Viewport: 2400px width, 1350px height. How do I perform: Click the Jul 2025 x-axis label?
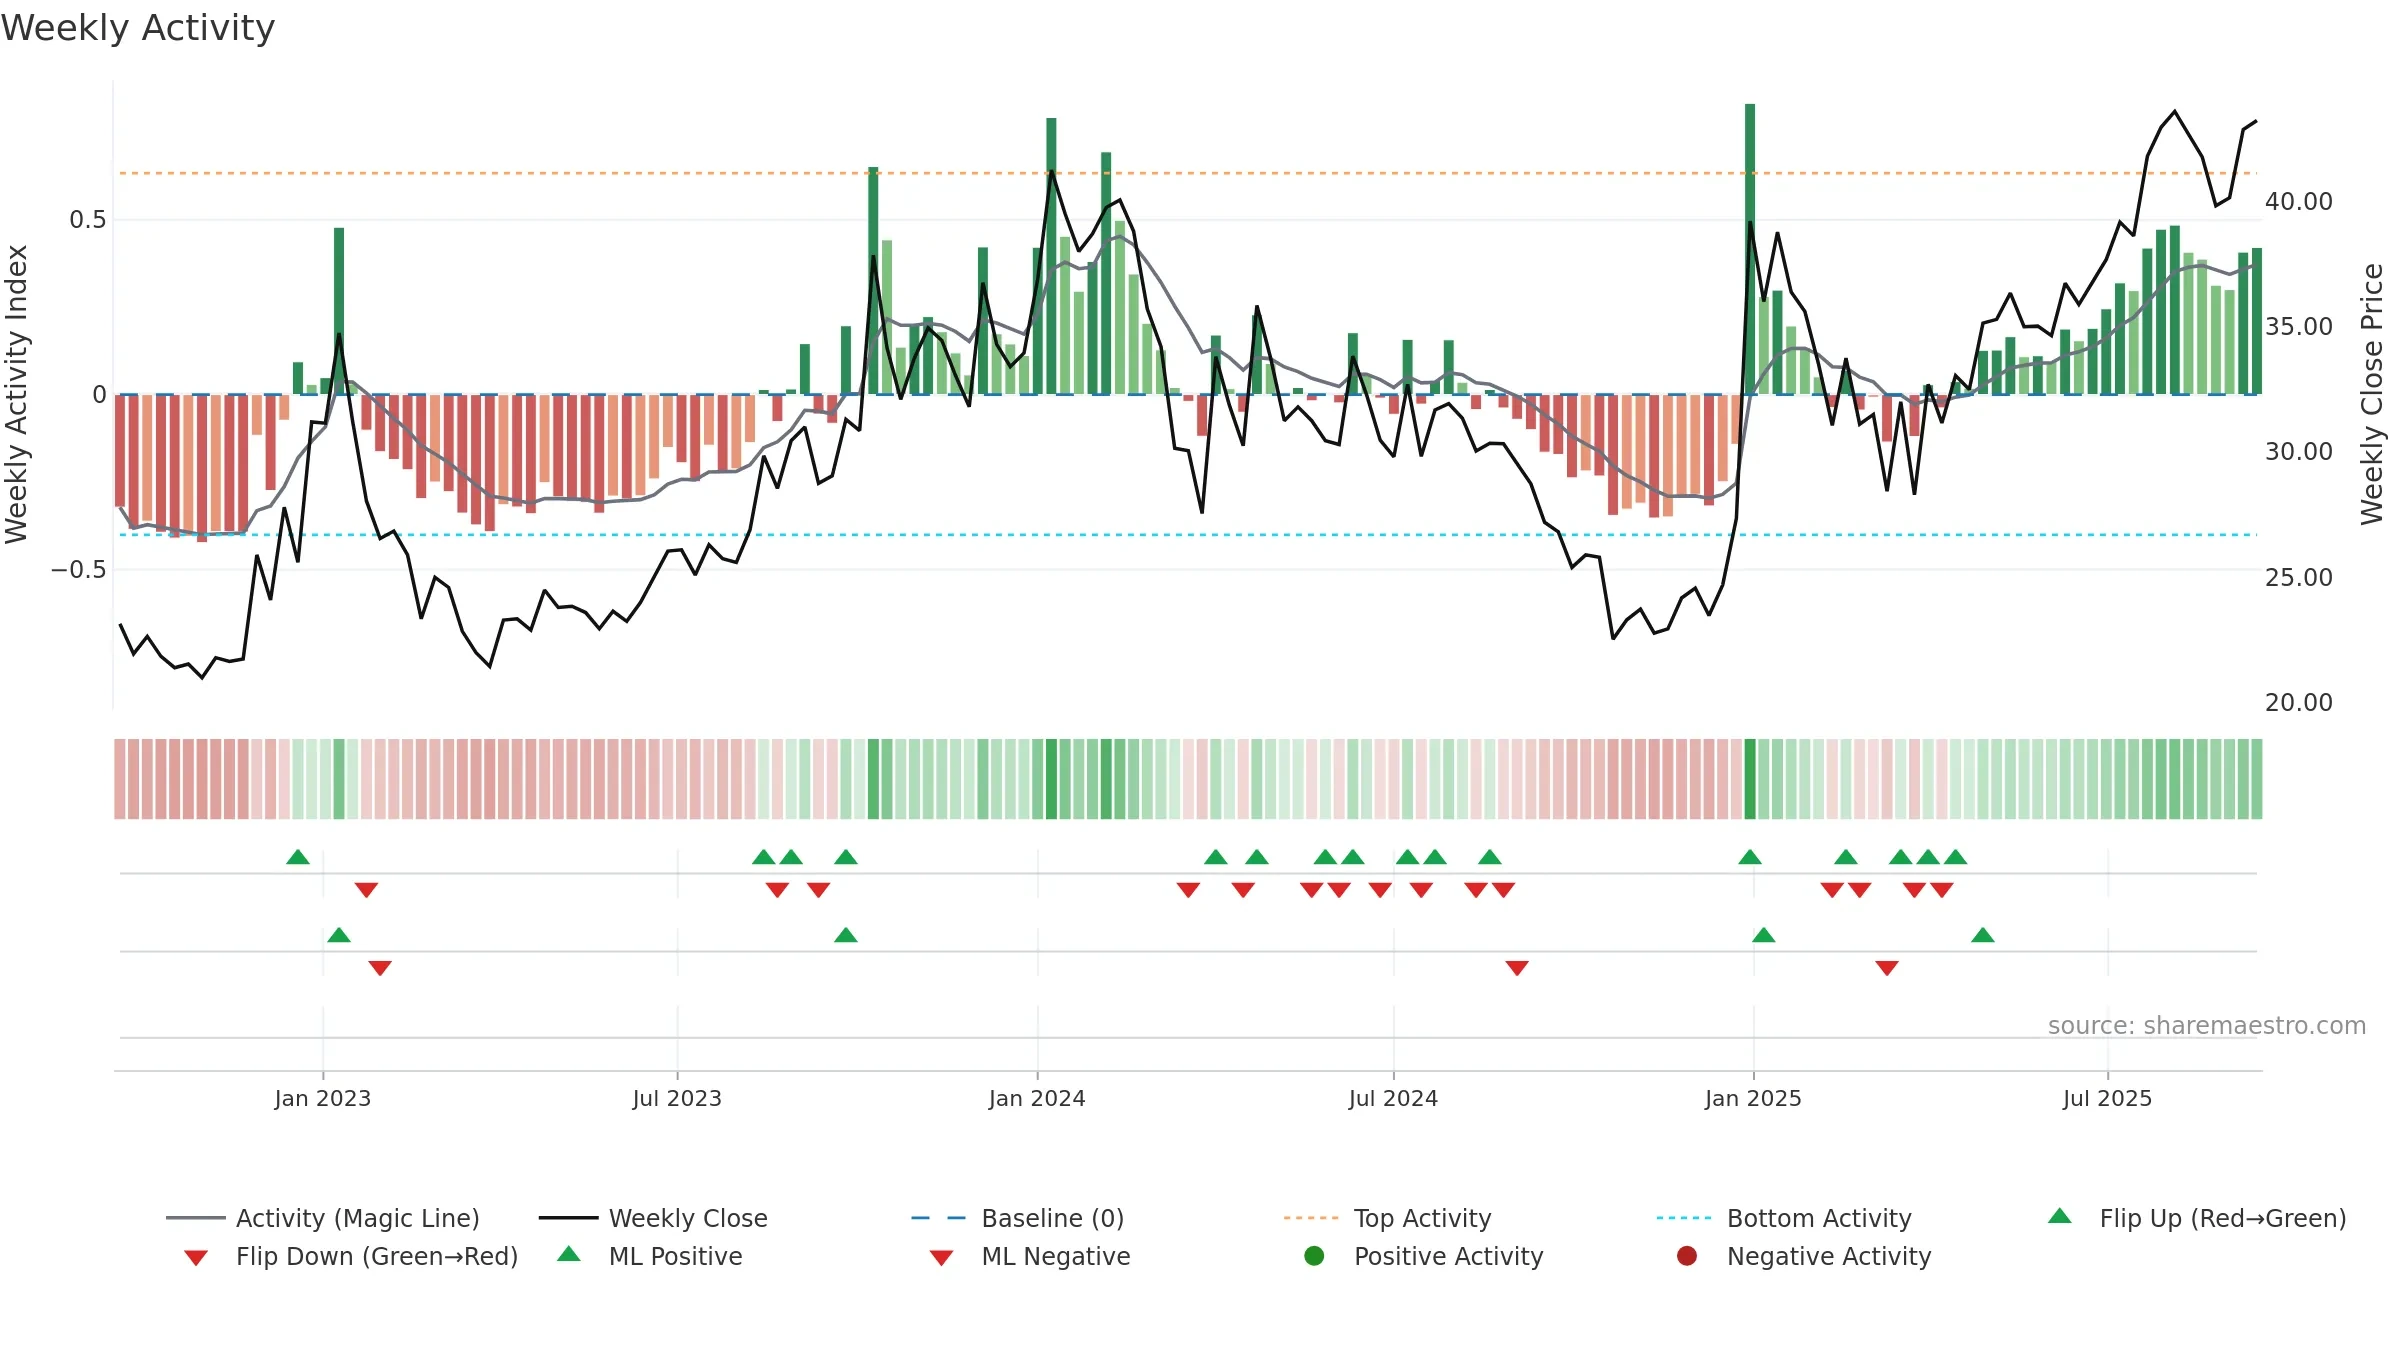tap(2107, 1098)
